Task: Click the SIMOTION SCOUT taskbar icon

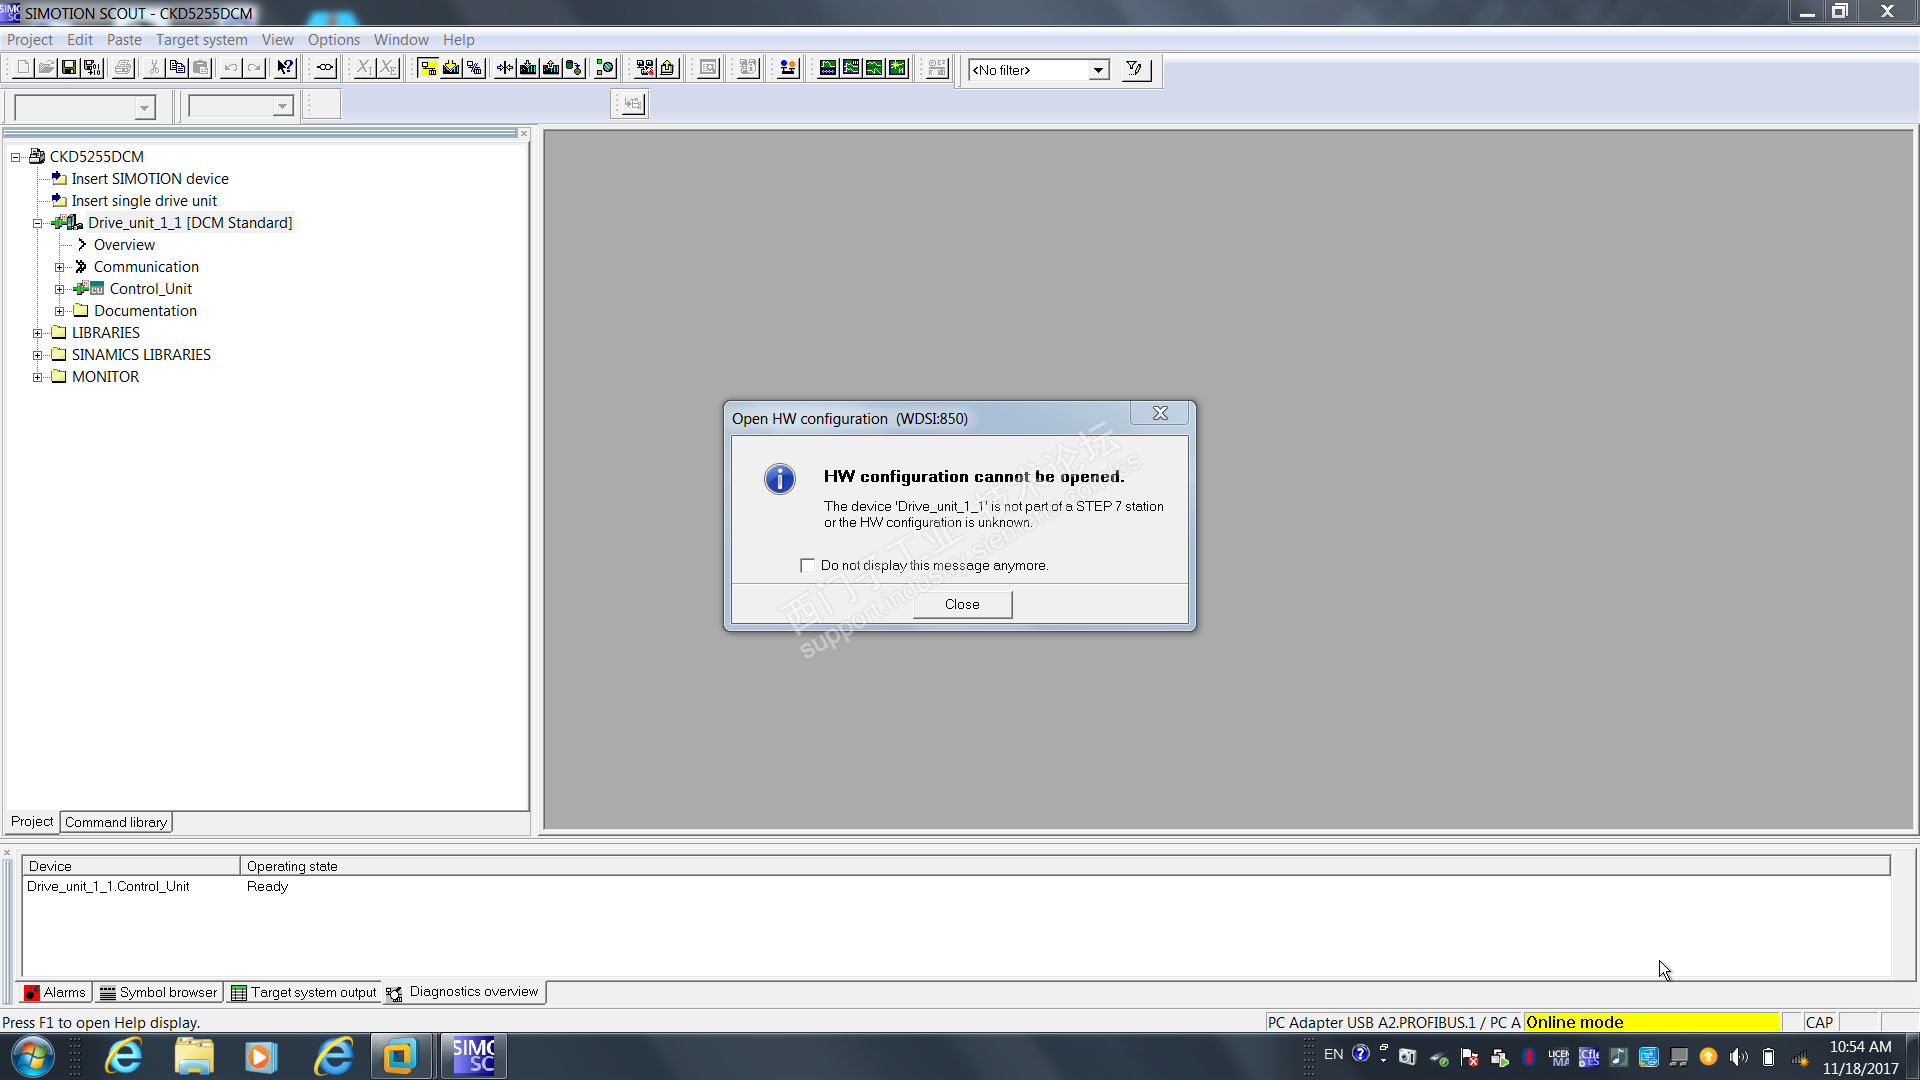Action: 474,1056
